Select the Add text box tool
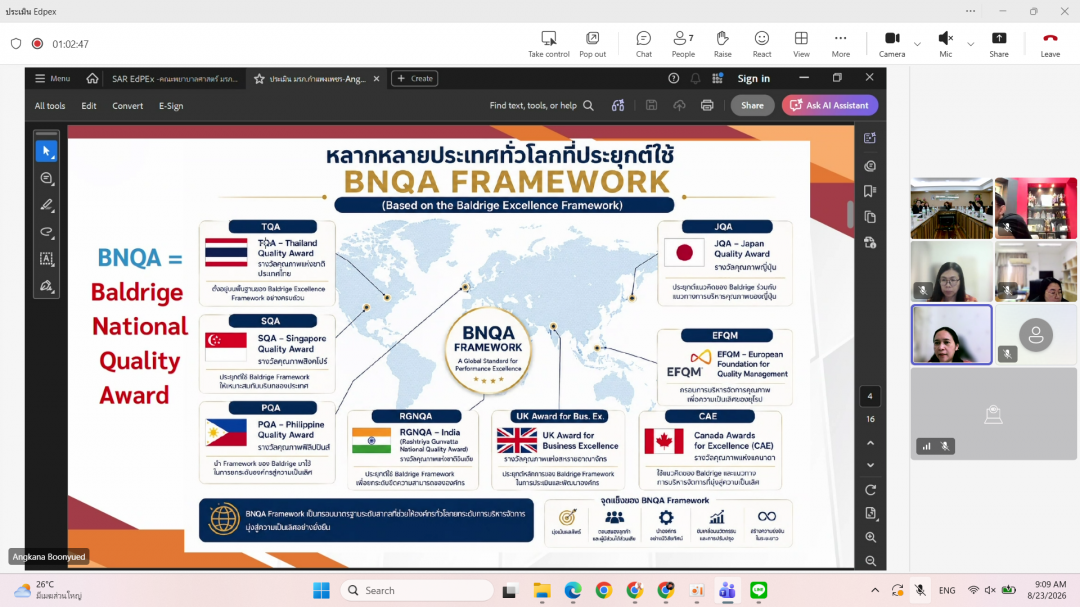This screenshot has width=1080, height=607. pos(46,259)
